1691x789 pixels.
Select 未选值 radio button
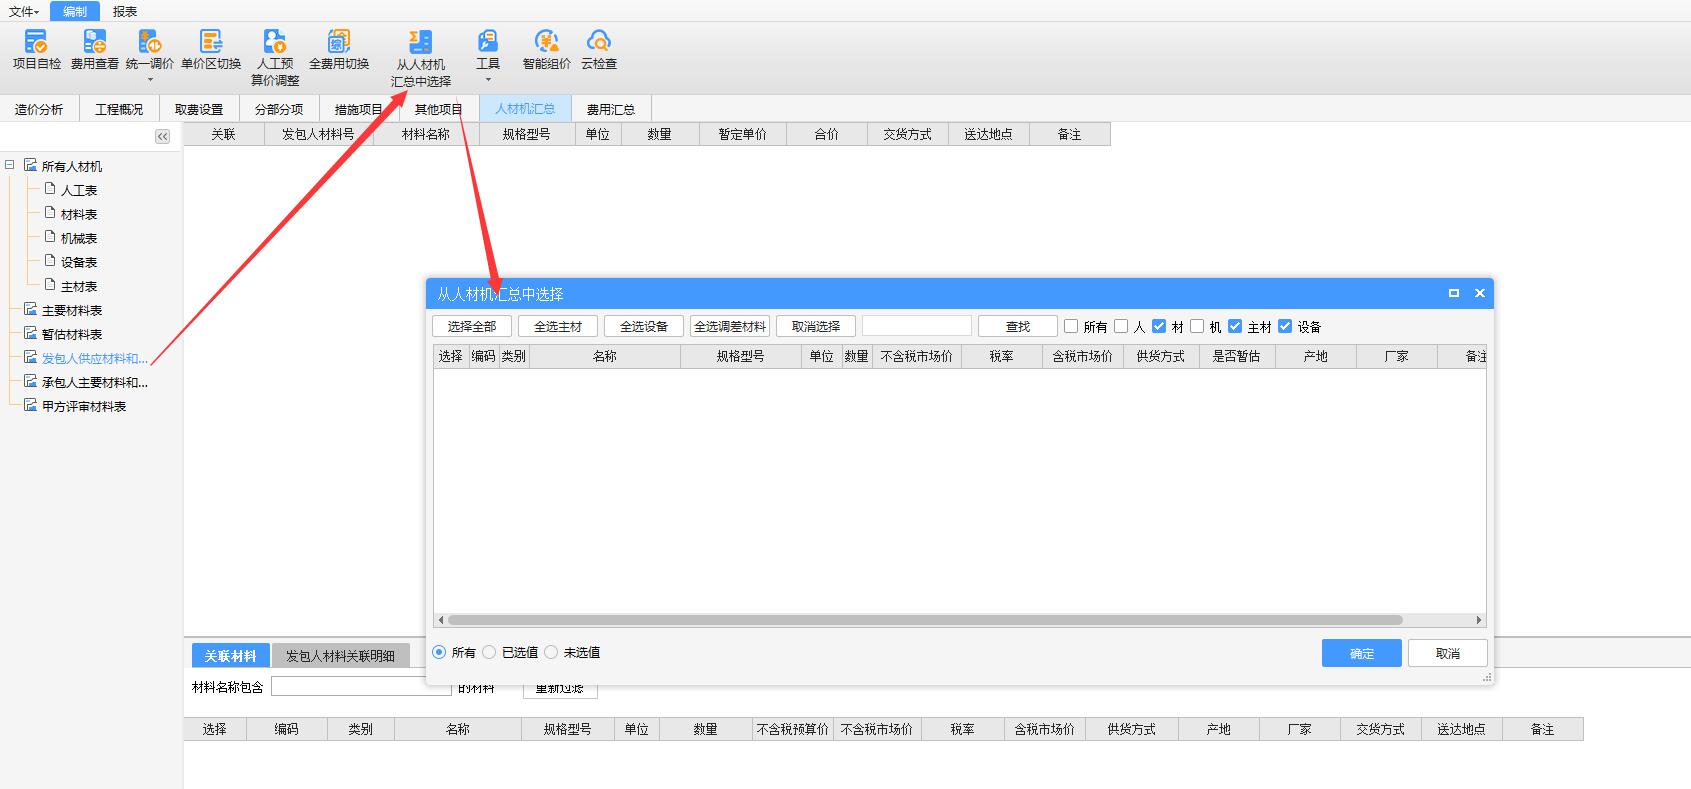551,652
